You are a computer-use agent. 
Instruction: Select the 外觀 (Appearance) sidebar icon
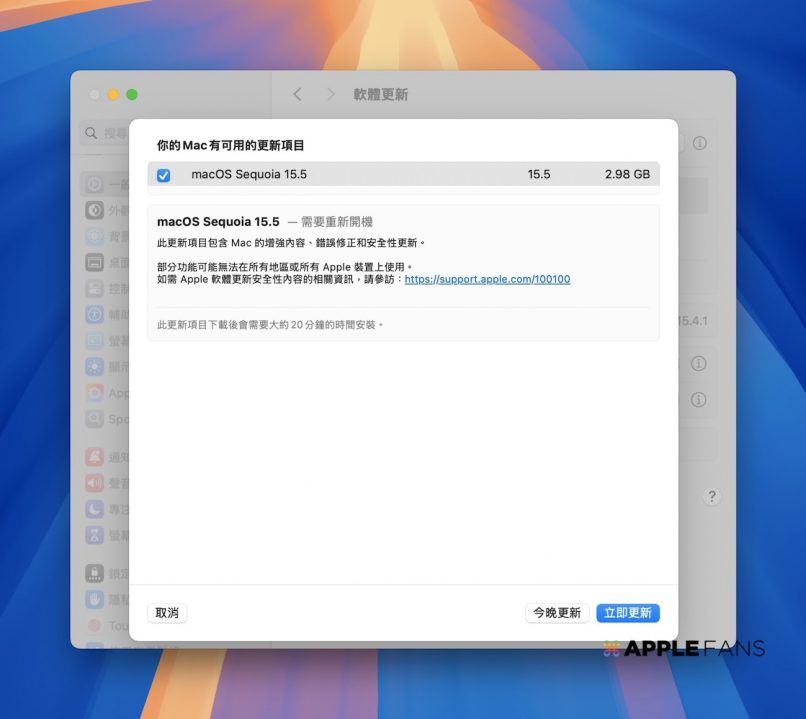pyautogui.click(x=94, y=210)
